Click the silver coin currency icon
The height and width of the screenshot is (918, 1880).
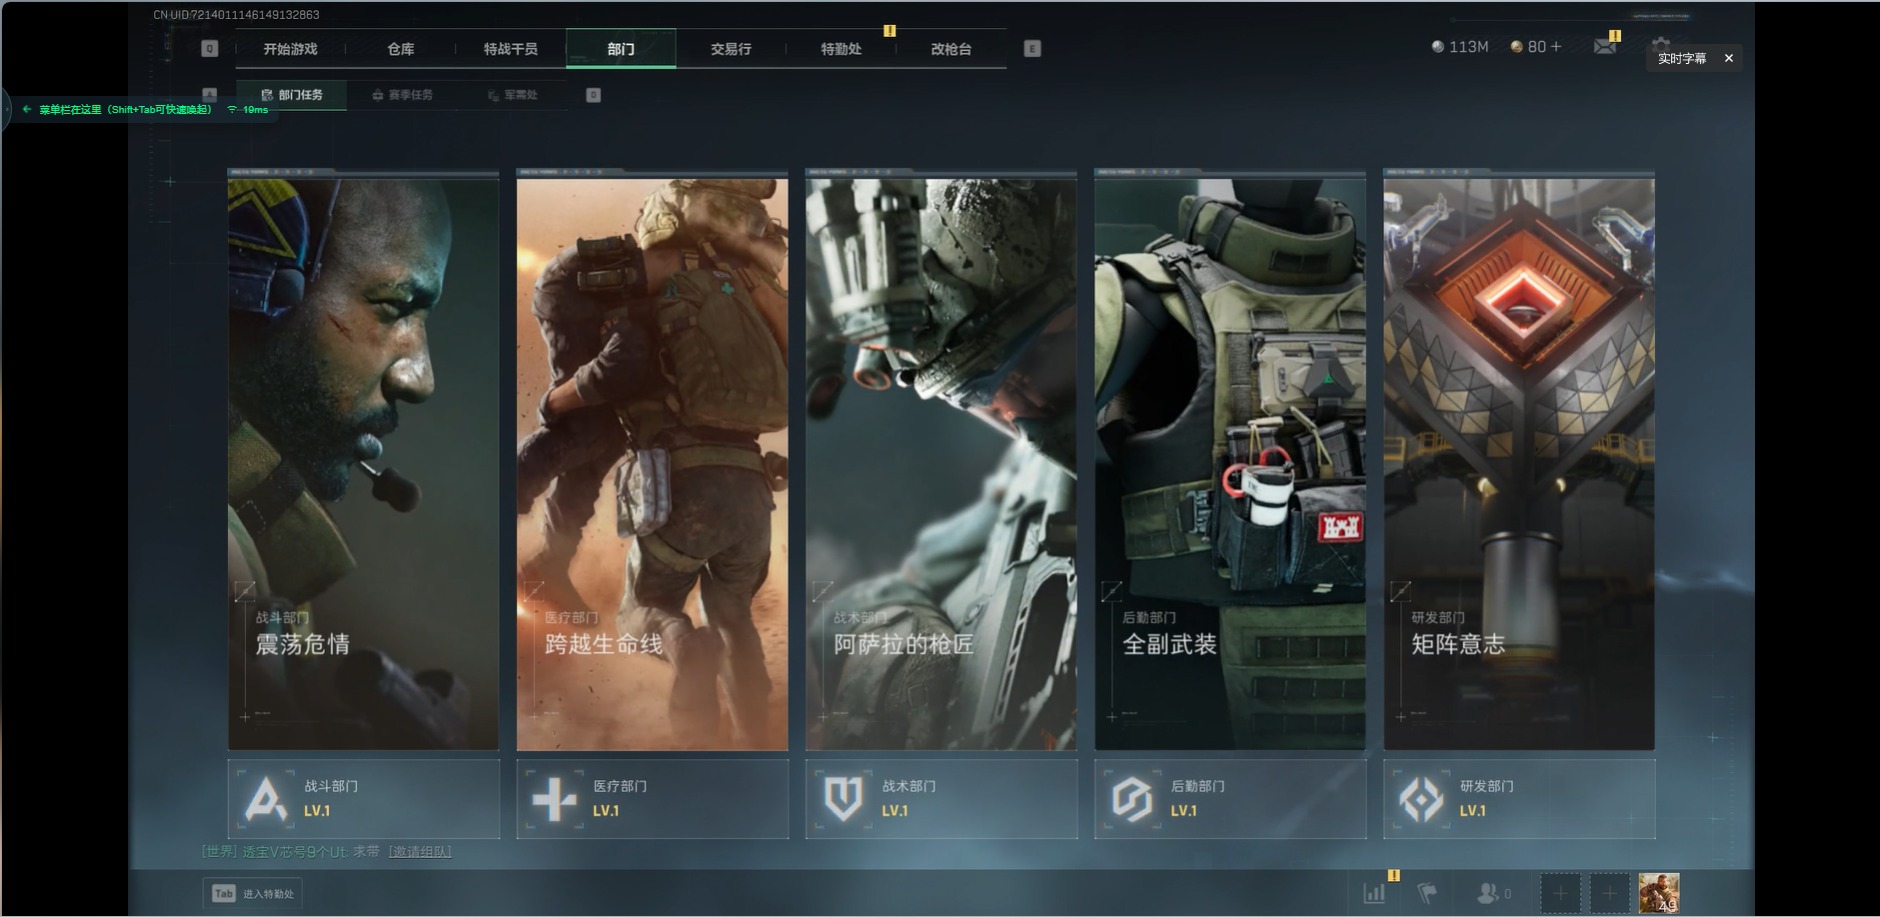coord(1438,47)
